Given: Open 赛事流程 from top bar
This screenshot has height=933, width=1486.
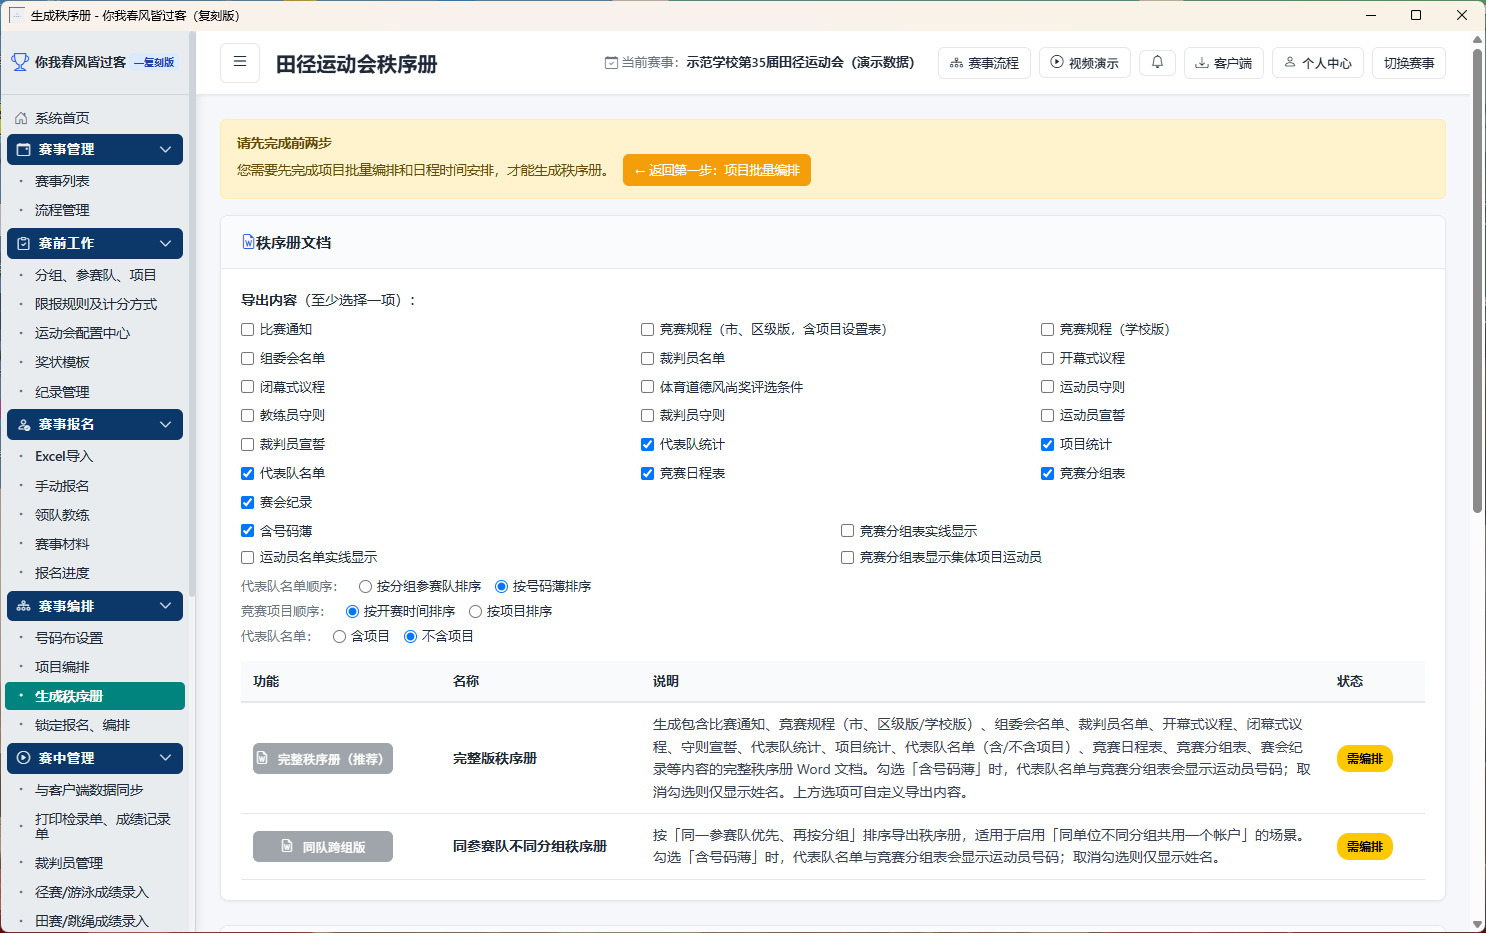Looking at the screenshot, I should (x=984, y=63).
